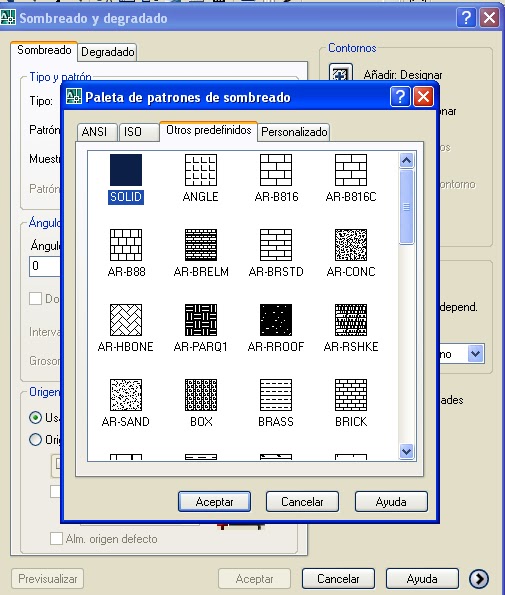Select the Usar origen actual radio button

(35, 417)
